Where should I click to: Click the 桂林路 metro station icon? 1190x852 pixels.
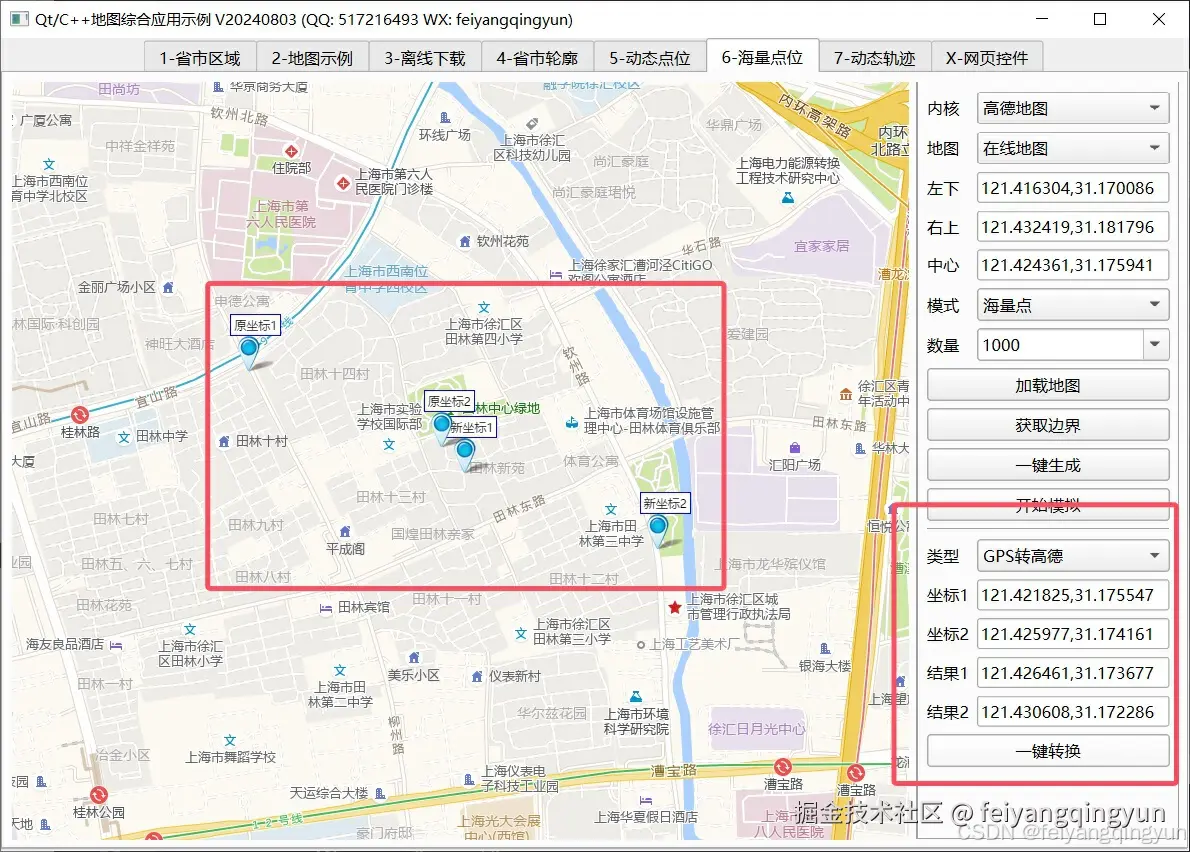[x=78, y=414]
